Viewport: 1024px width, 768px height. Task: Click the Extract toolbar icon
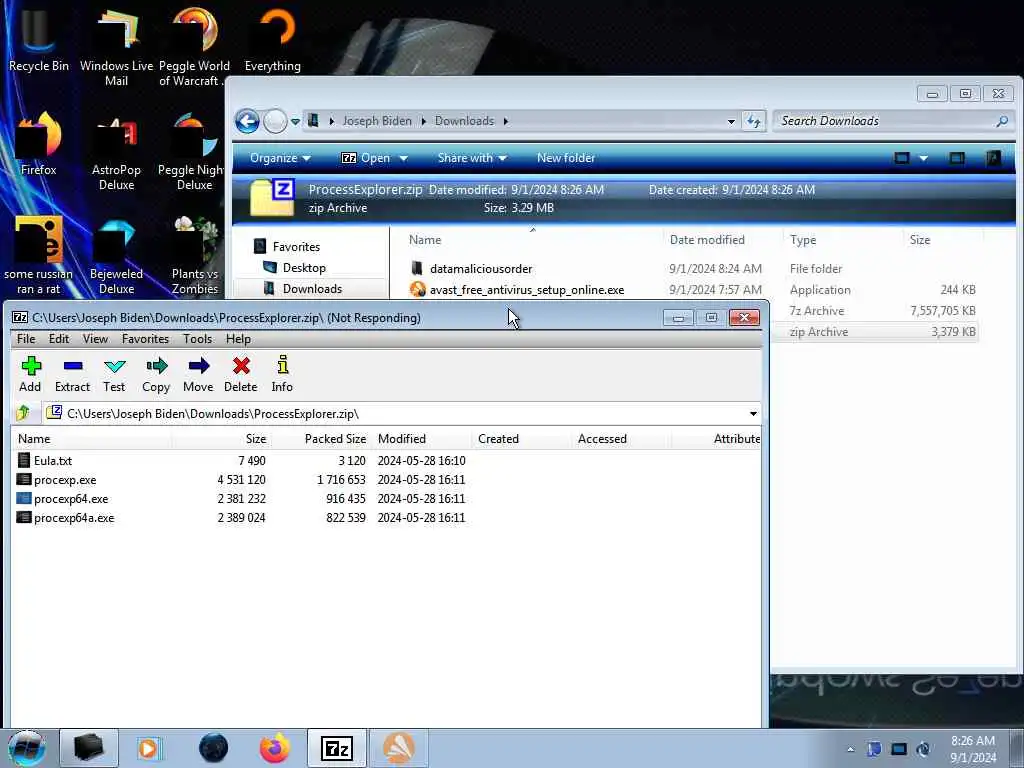click(72, 374)
